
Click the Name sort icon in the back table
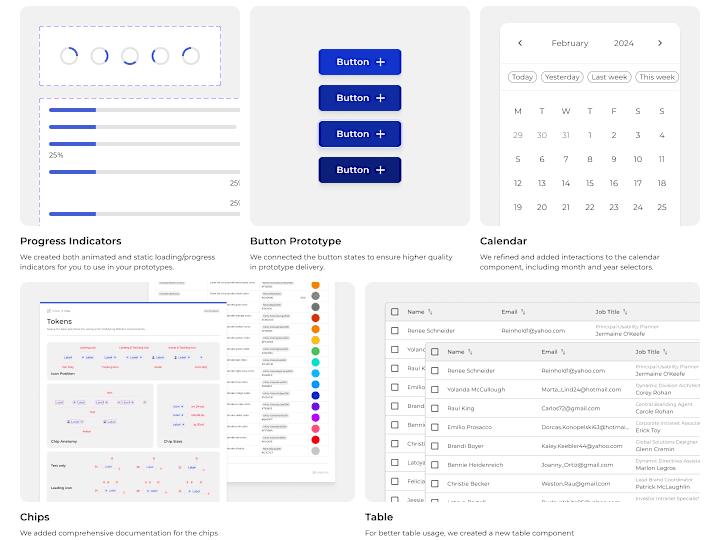pyautogui.click(x=430, y=312)
